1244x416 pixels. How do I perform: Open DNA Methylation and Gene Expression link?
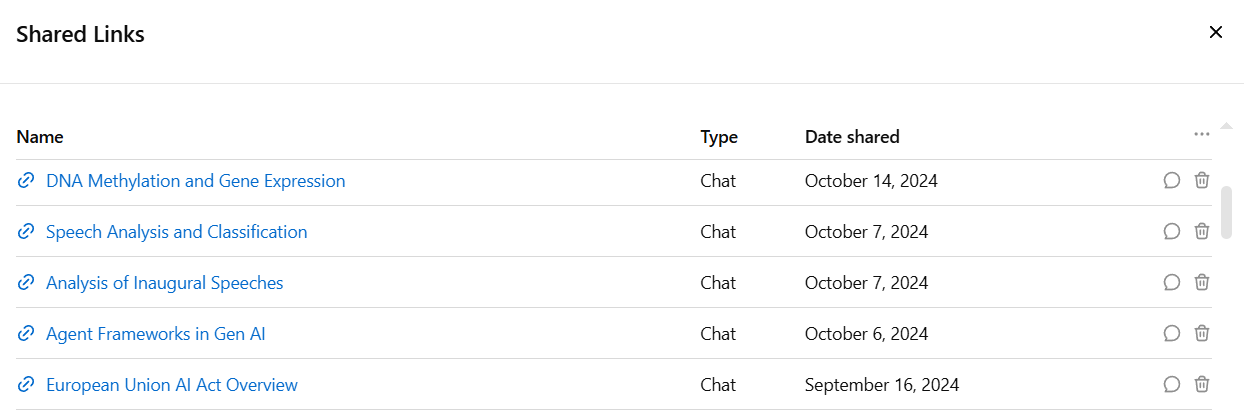tap(196, 181)
